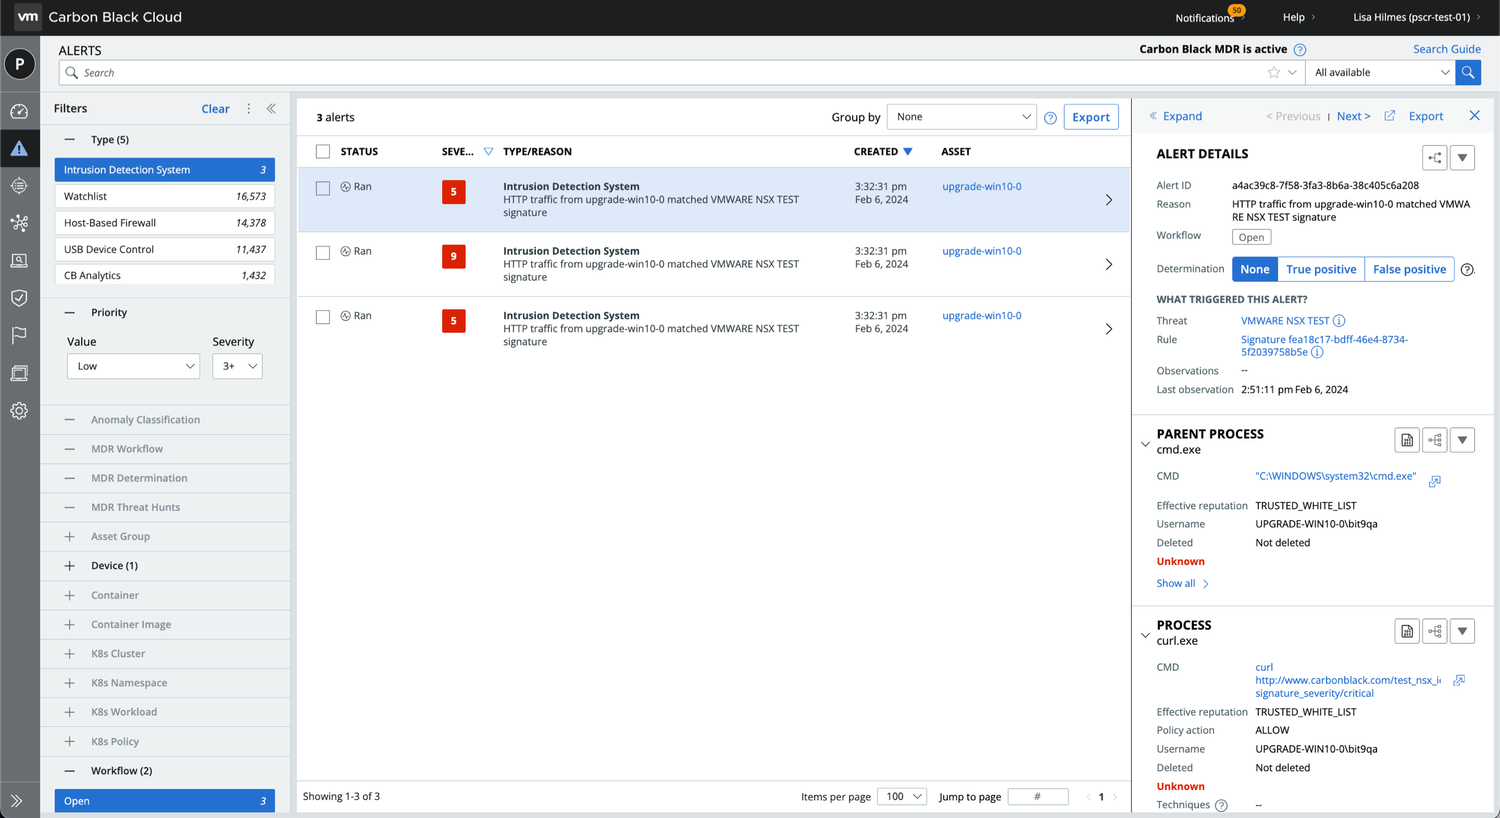Screen dimensions: 1500x818
Task: Go to the Next alert
Action: (x=1353, y=116)
